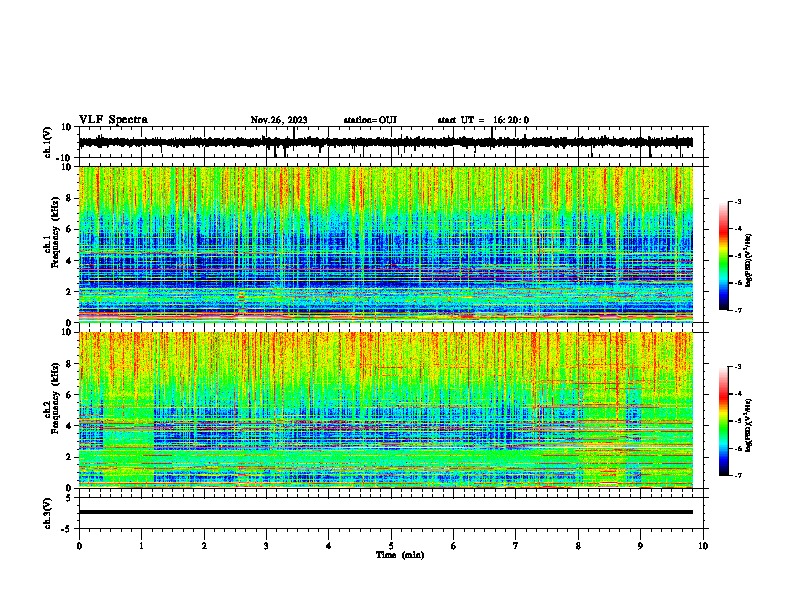Click the "Time (min)" axis label
792x612 pixels.
[x=400, y=555]
